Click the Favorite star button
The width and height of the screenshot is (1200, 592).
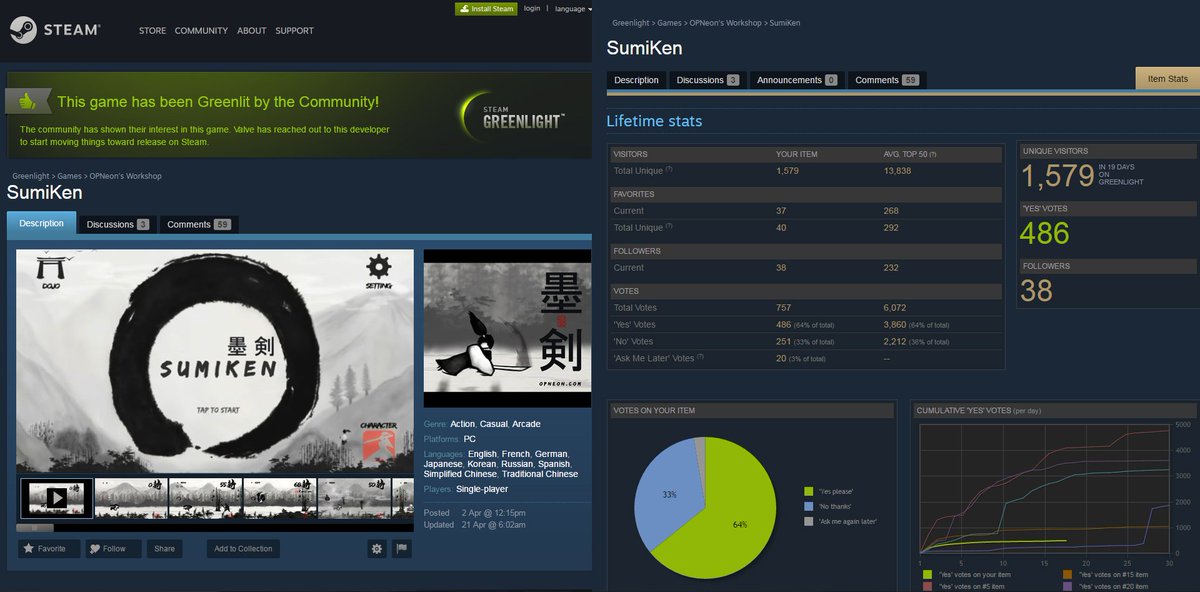point(49,548)
